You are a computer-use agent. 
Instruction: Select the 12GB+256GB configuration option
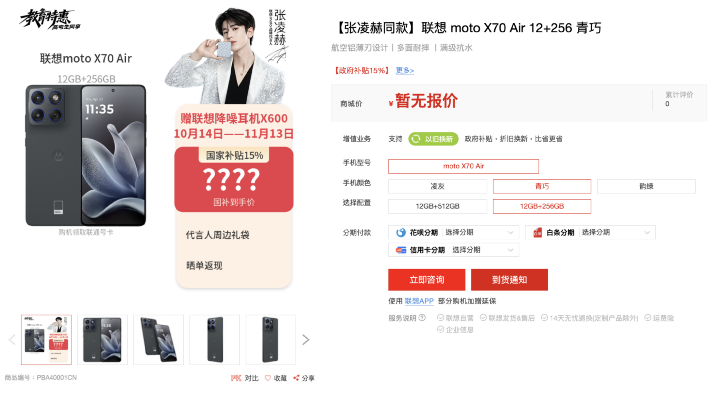click(x=542, y=206)
